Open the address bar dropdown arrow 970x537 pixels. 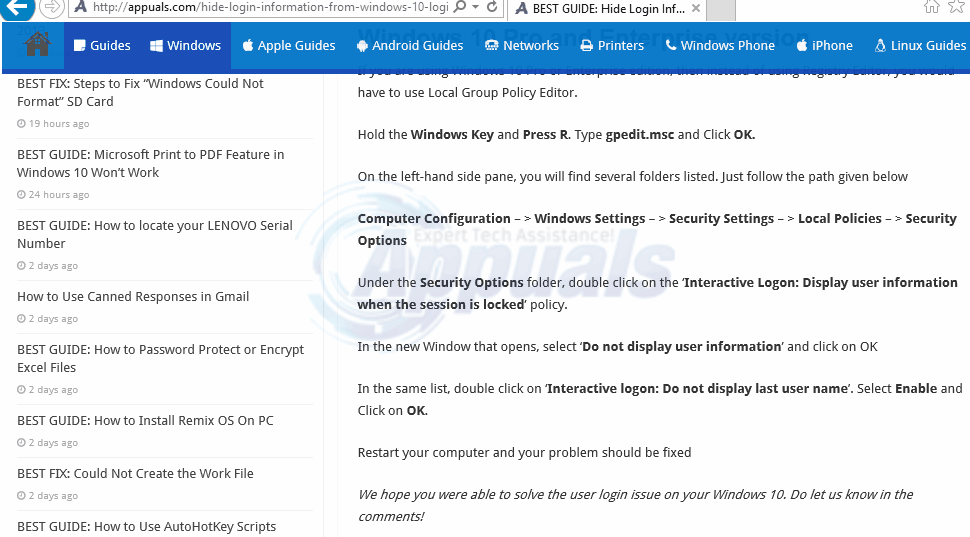click(475, 7)
